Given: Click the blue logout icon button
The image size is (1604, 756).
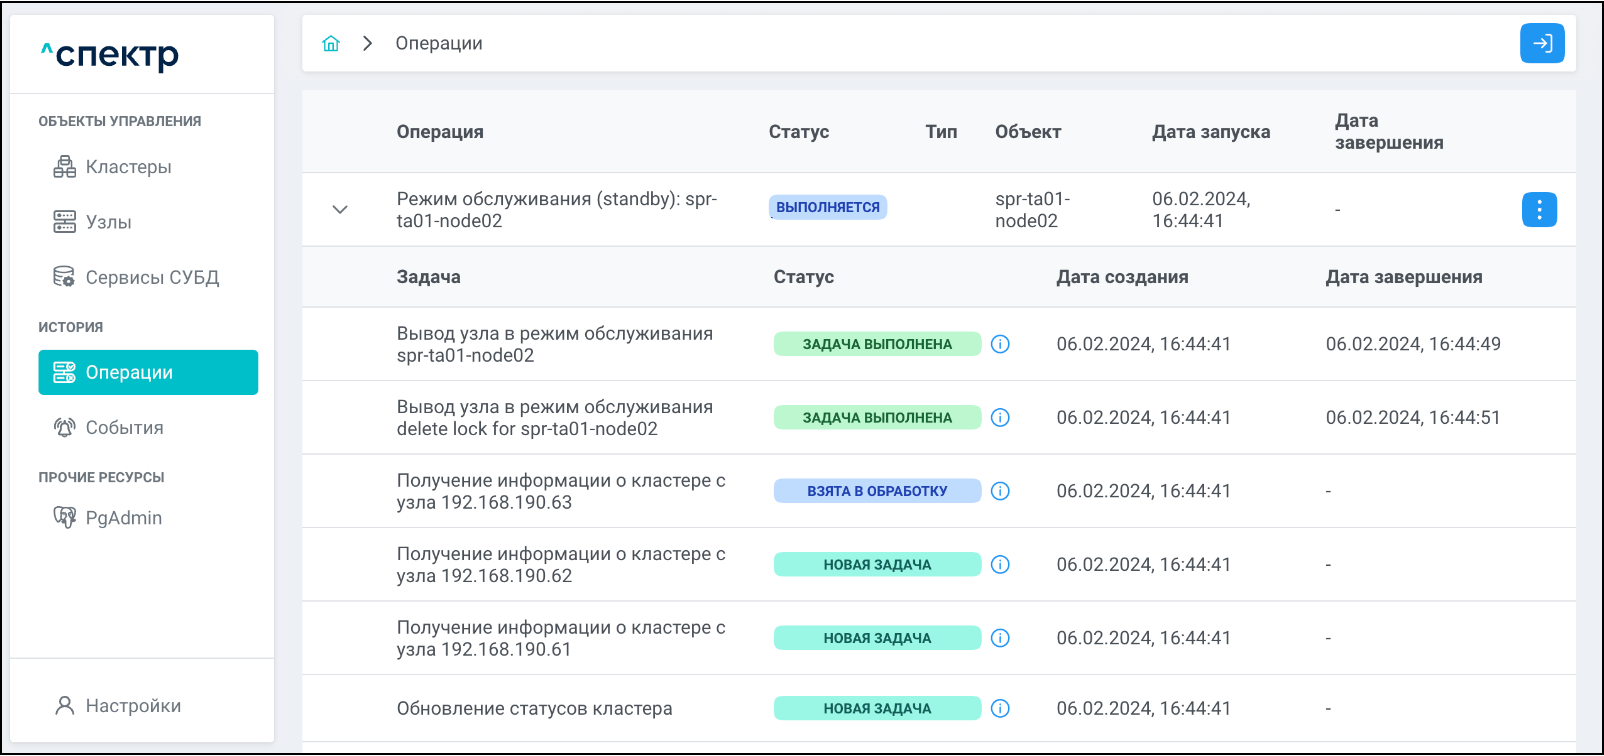Looking at the screenshot, I should click(x=1542, y=44).
